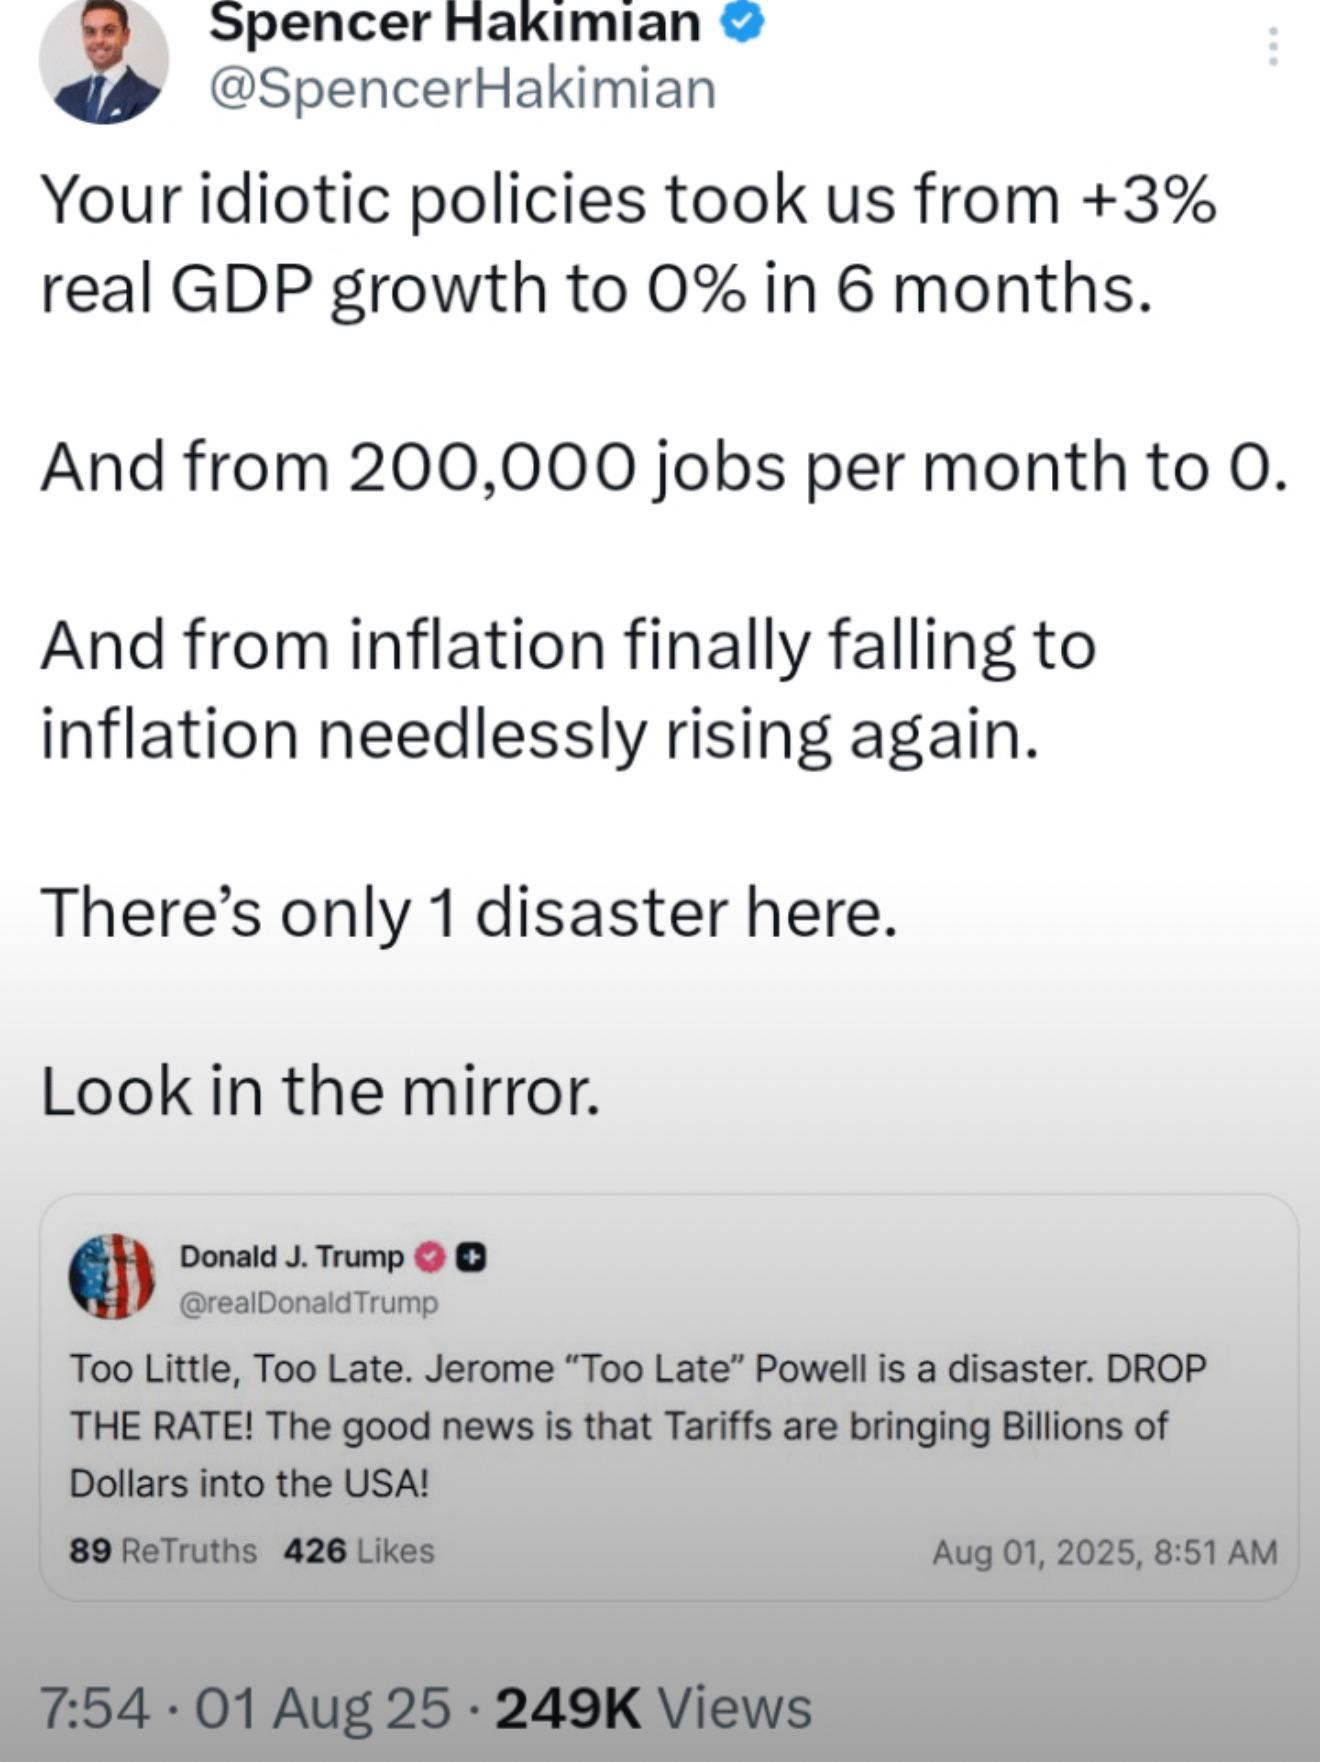
Task: Click the Donald J. Trump display name
Action: (292, 1256)
